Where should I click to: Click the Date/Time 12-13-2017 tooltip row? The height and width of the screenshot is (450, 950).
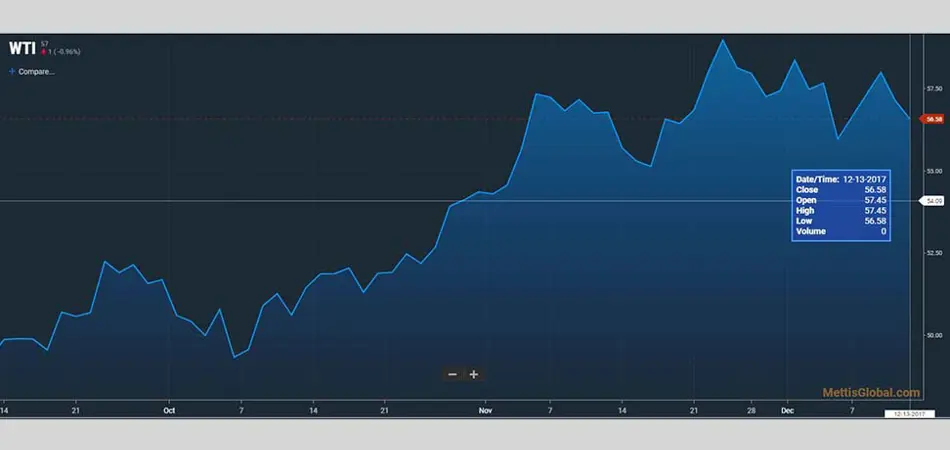(841, 179)
